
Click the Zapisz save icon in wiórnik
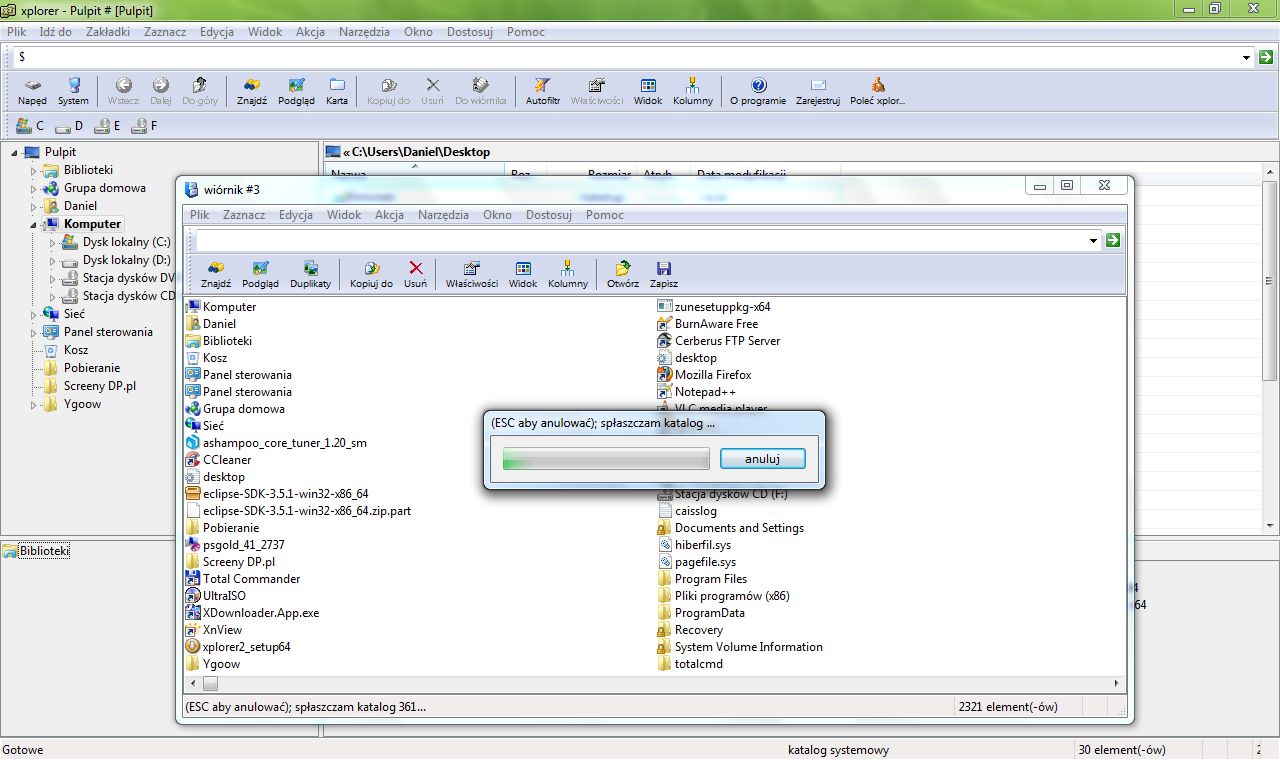tap(663, 275)
